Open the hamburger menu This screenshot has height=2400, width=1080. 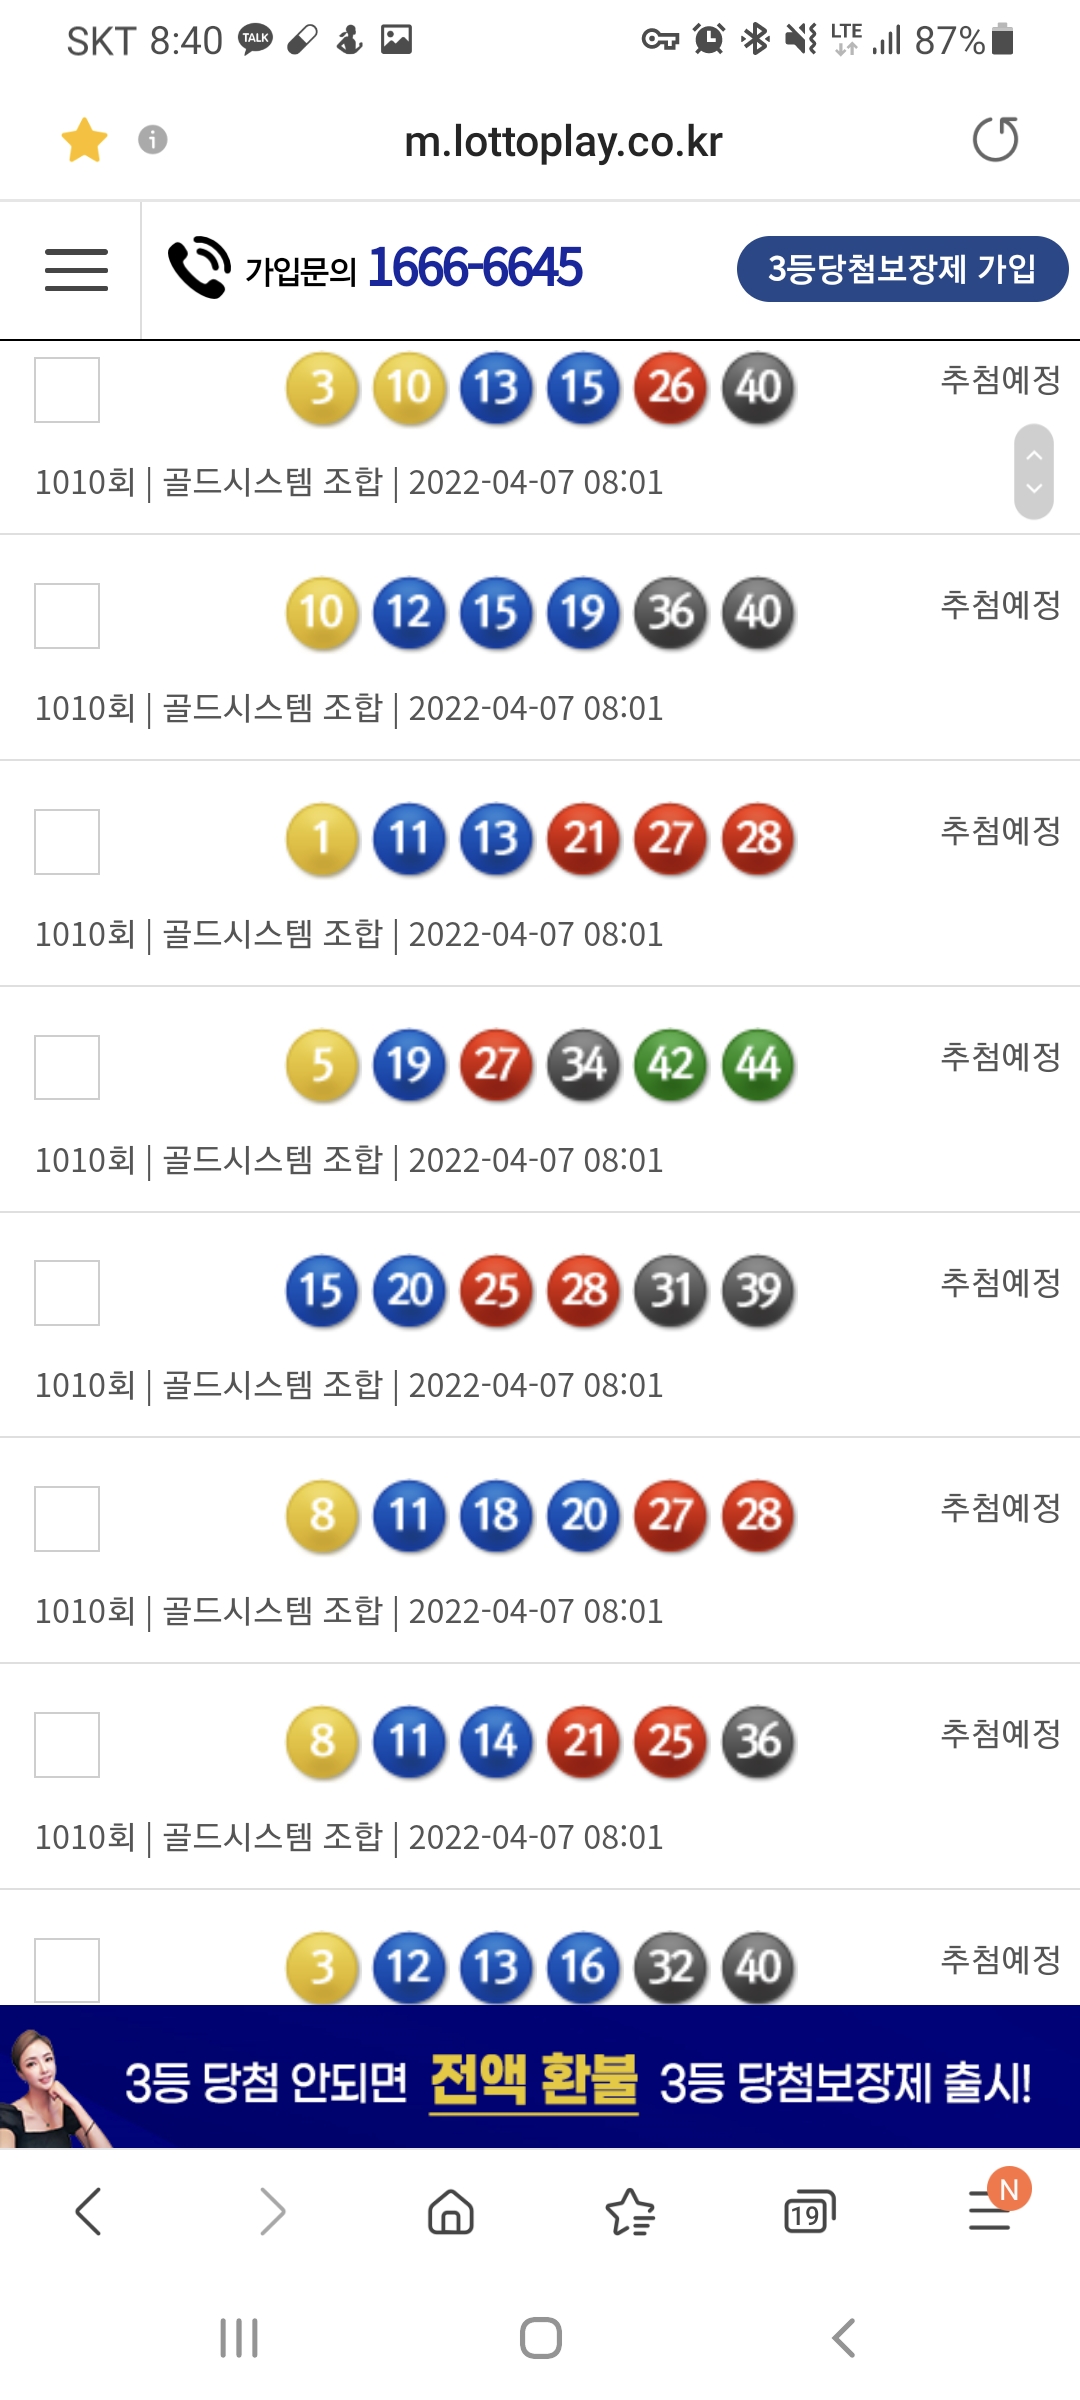pyautogui.click(x=76, y=270)
